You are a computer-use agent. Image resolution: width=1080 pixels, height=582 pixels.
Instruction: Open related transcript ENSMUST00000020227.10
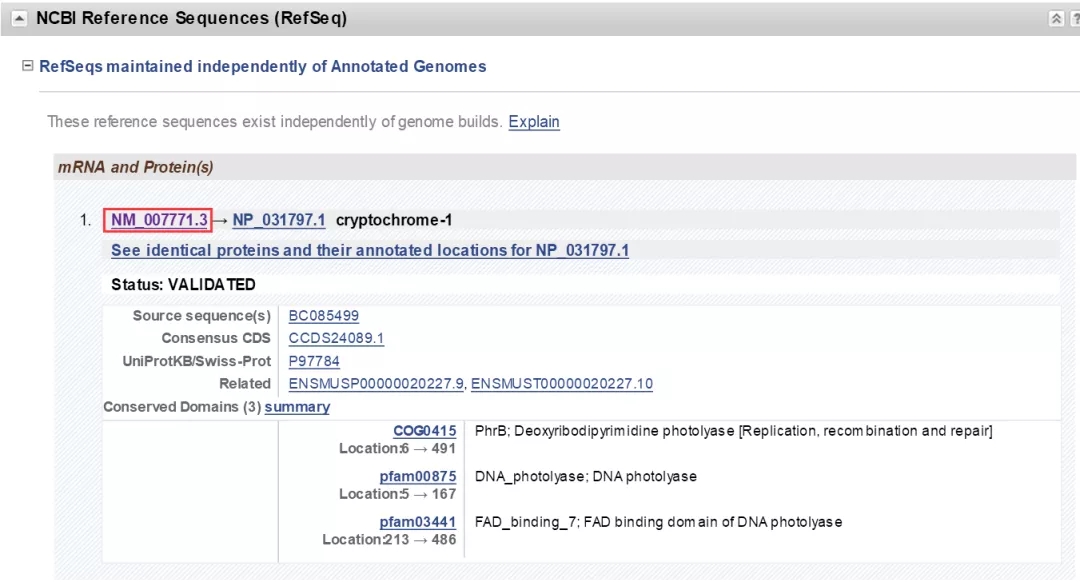tap(560, 384)
